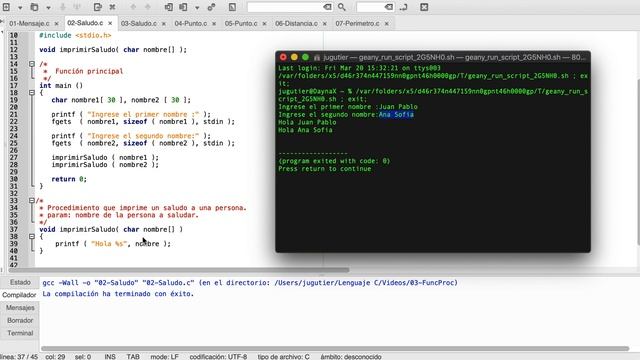Select the 02-Saludo.c tab

pyautogui.click(x=85, y=23)
